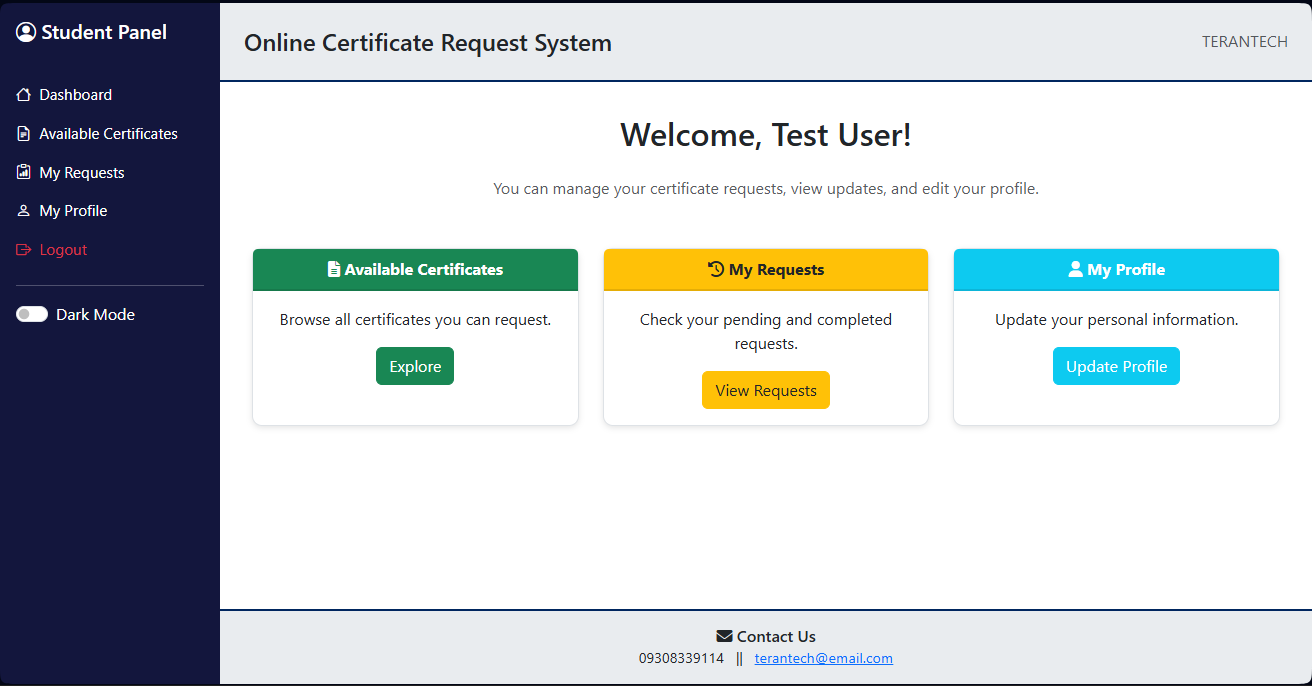Click the My Profile person icon in sidebar
This screenshot has width=1312, height=686.
[x=24, y=210]
